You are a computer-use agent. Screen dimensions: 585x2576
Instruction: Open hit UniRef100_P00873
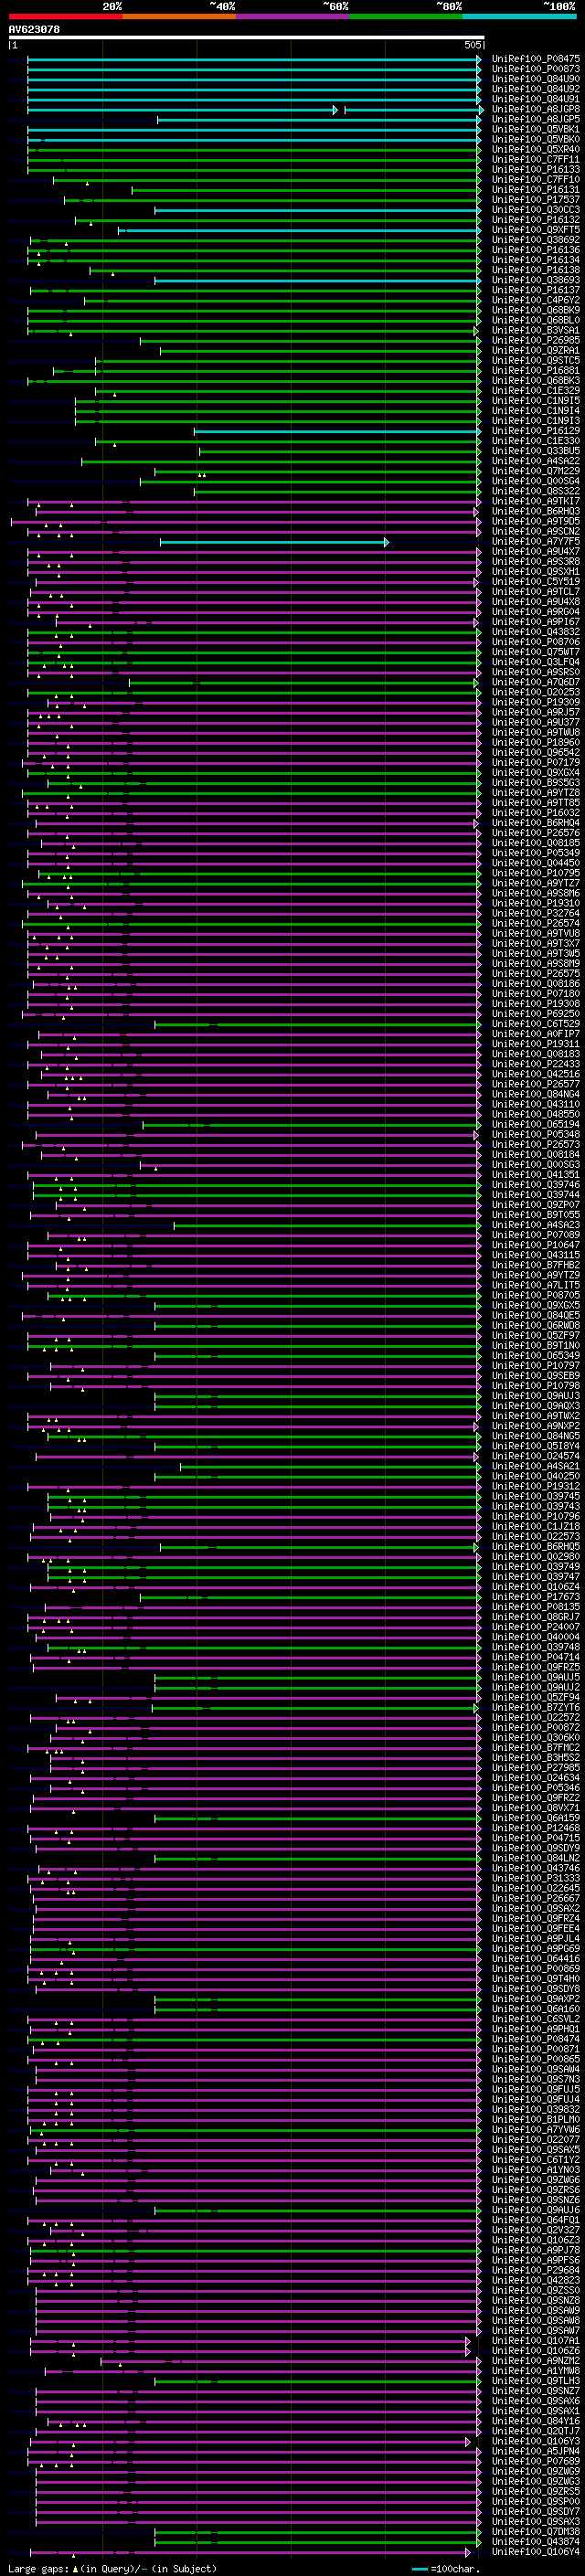(536, 69)
